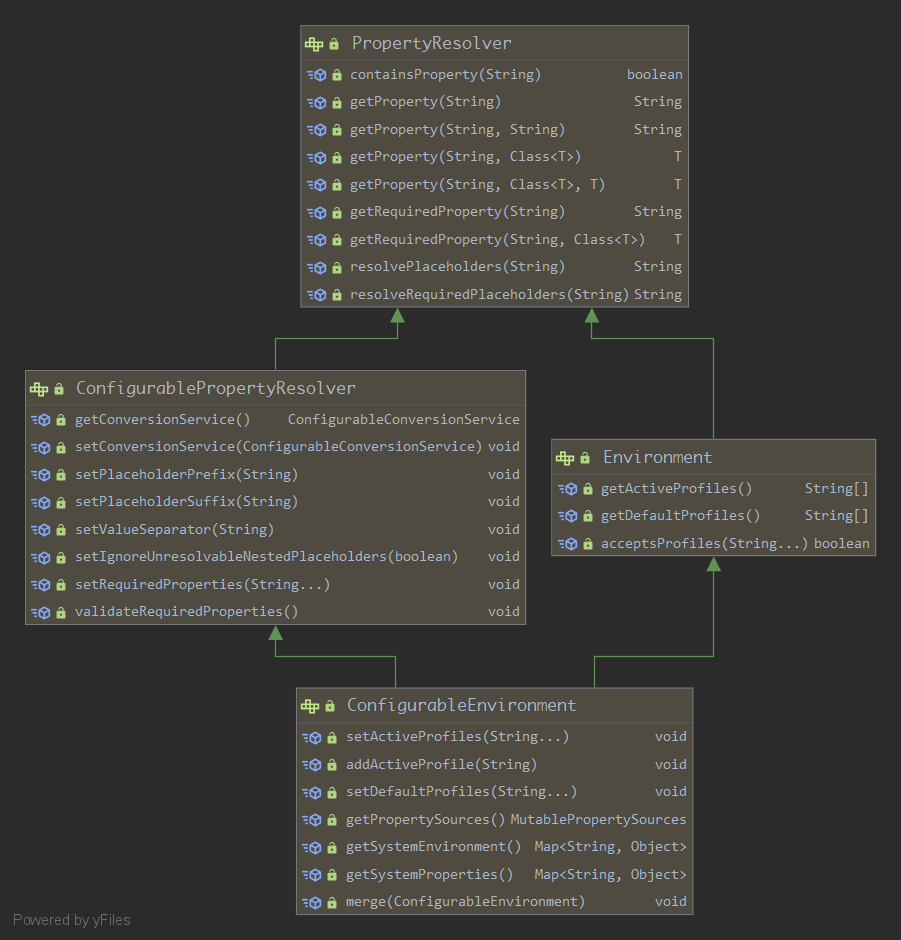Screen dimensions: 901x940
Task: Click the method icon for resolveRequiredPlaceholders(String)
Action: [317, 295]
